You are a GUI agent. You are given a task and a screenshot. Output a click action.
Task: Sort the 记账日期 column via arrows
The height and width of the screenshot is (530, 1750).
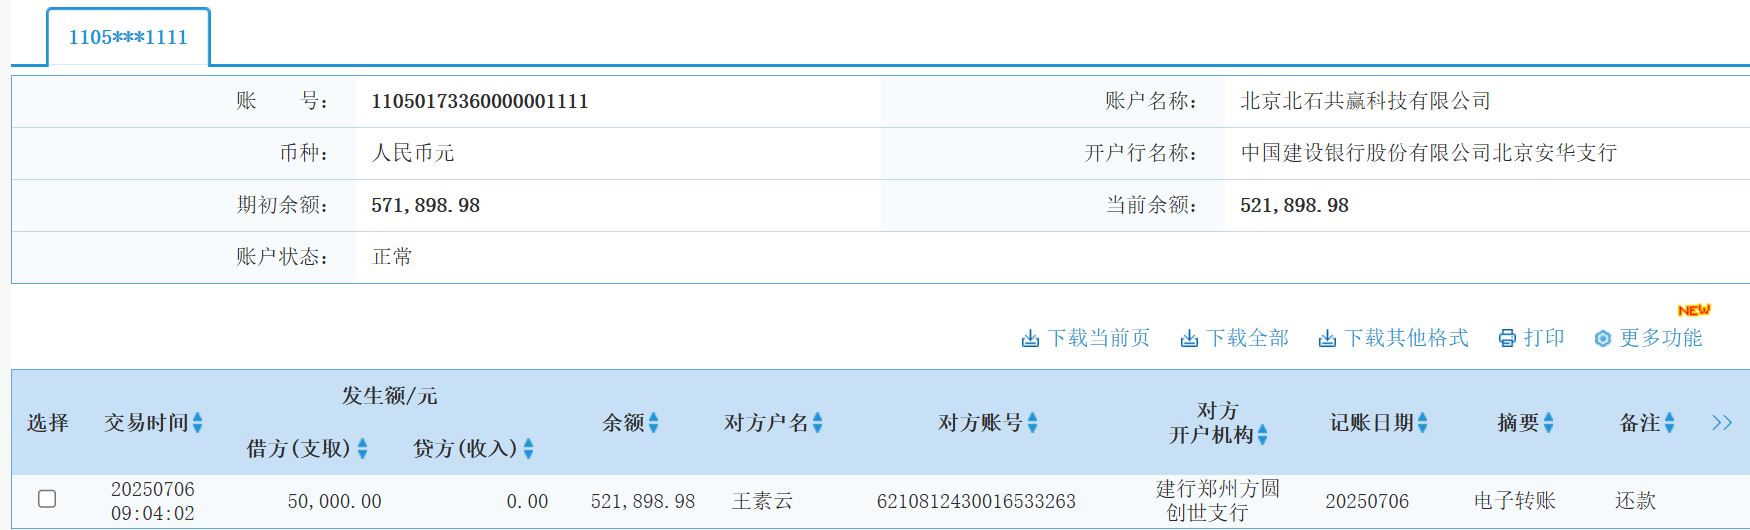coord(1423,423)
